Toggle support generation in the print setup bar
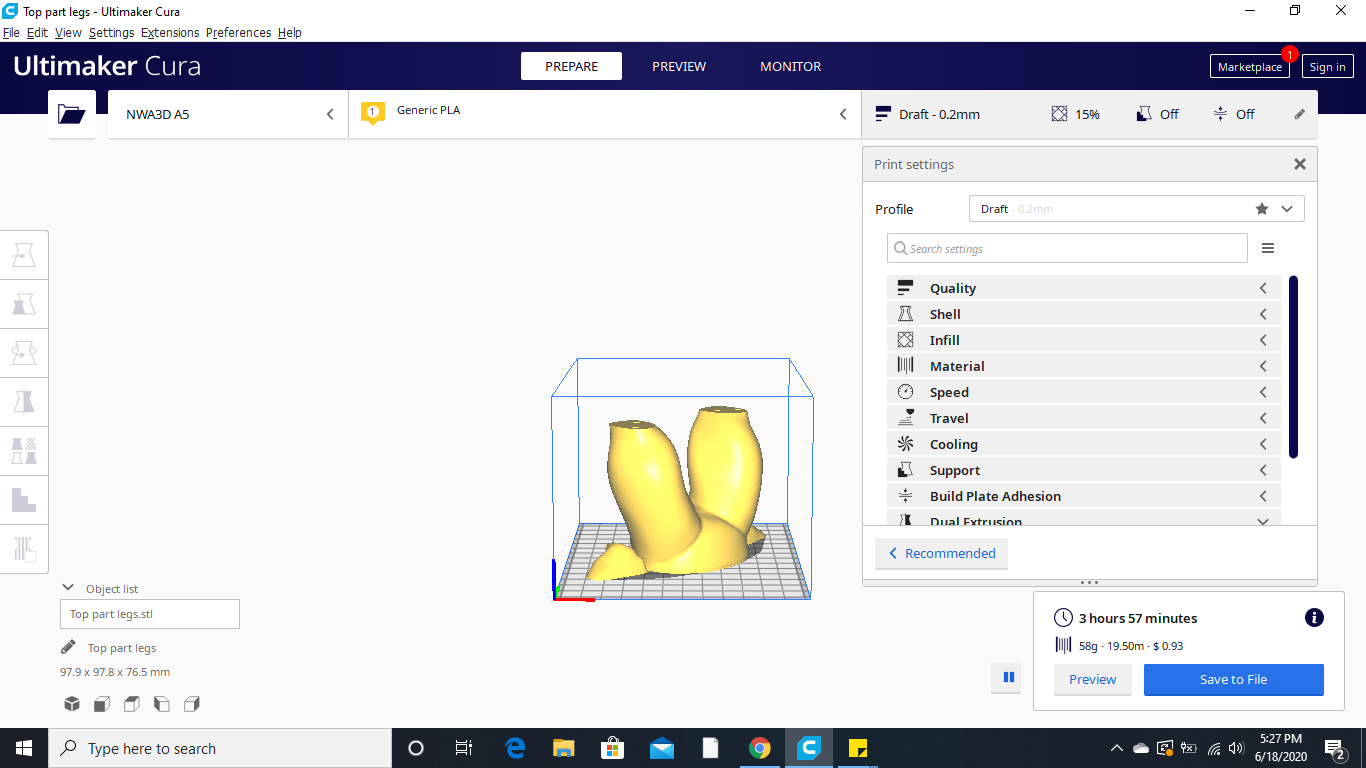Image resolution: width=1366 pixels, height=768 pixels. [x=1157, y=114]
